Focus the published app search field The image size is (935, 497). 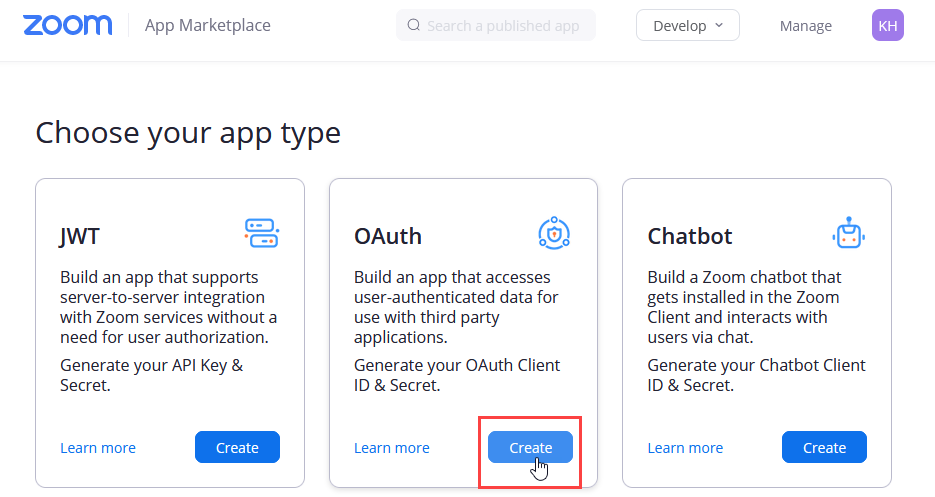503,26
